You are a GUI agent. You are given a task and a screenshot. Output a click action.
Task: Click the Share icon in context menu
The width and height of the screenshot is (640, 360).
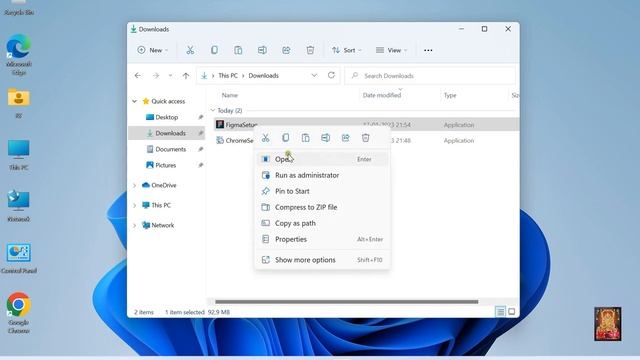pos(346,138)
